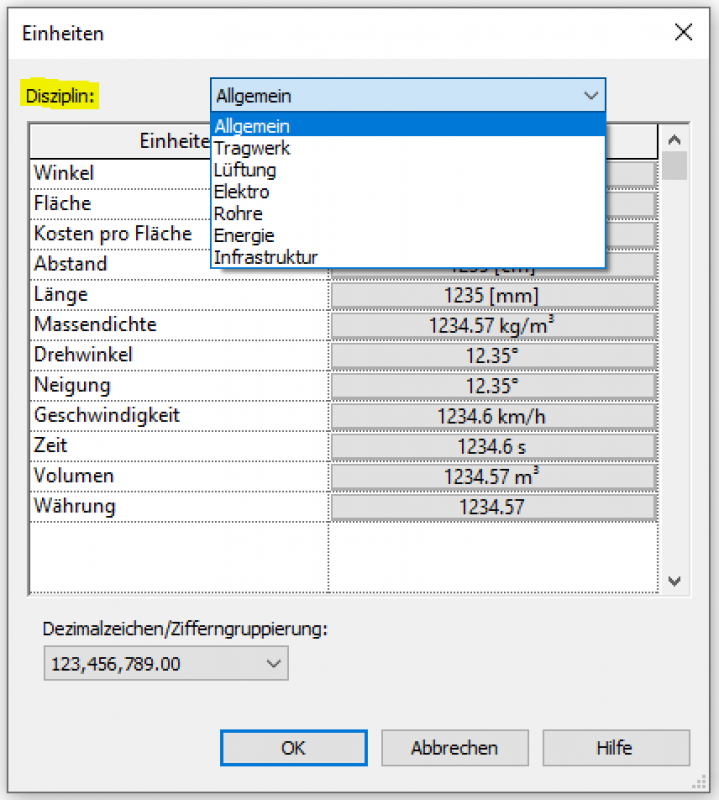
Task: Open the Dezimalzeichen/Zifferngruppierung dropdown
Action: click(165, 663)
